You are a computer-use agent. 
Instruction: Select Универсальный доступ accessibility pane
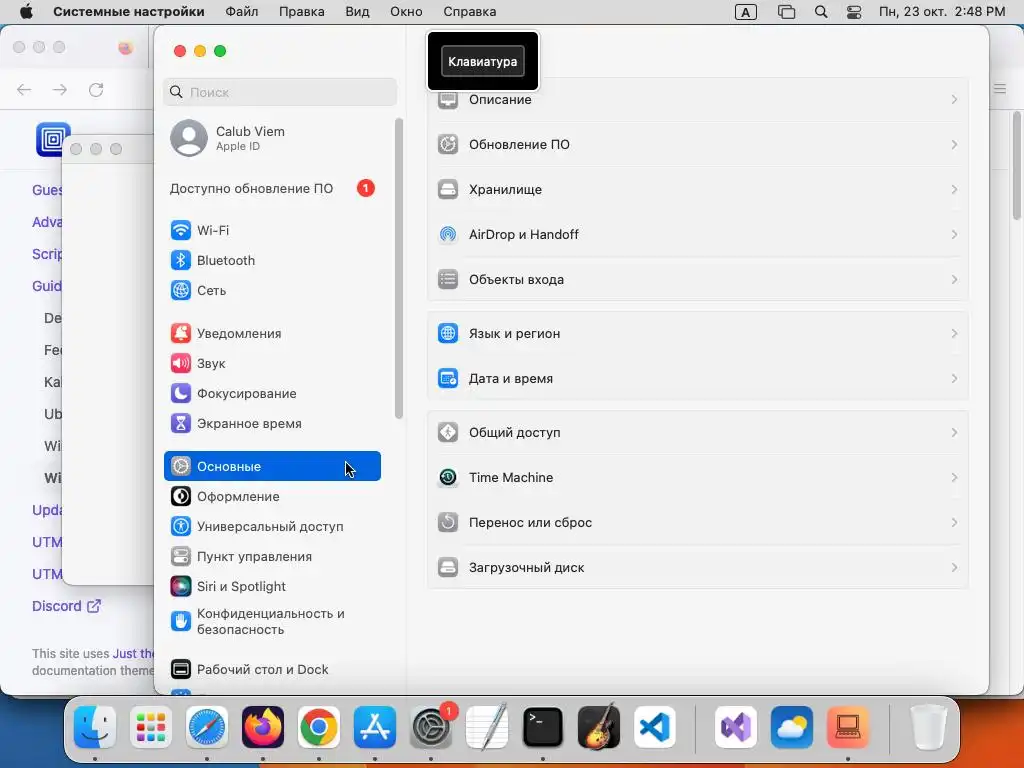point(272,527)
